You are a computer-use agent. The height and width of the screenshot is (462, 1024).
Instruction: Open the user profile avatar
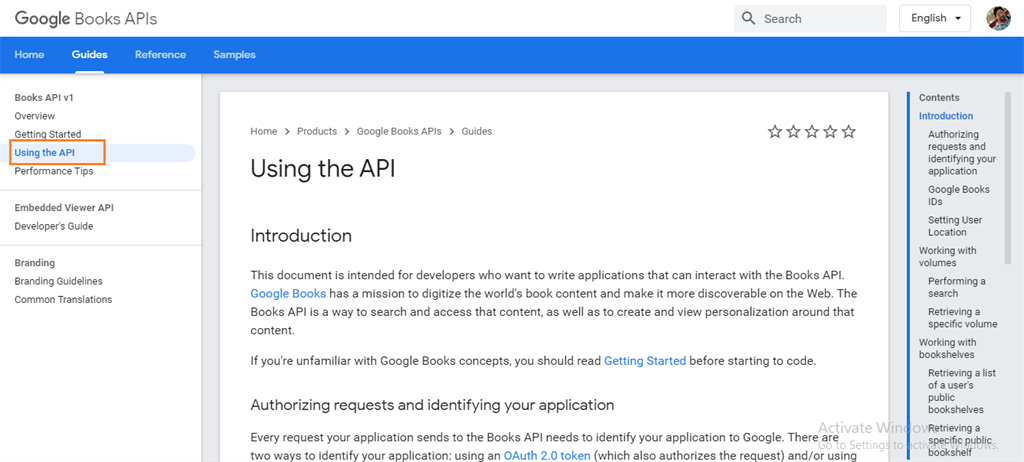point(999,18)
